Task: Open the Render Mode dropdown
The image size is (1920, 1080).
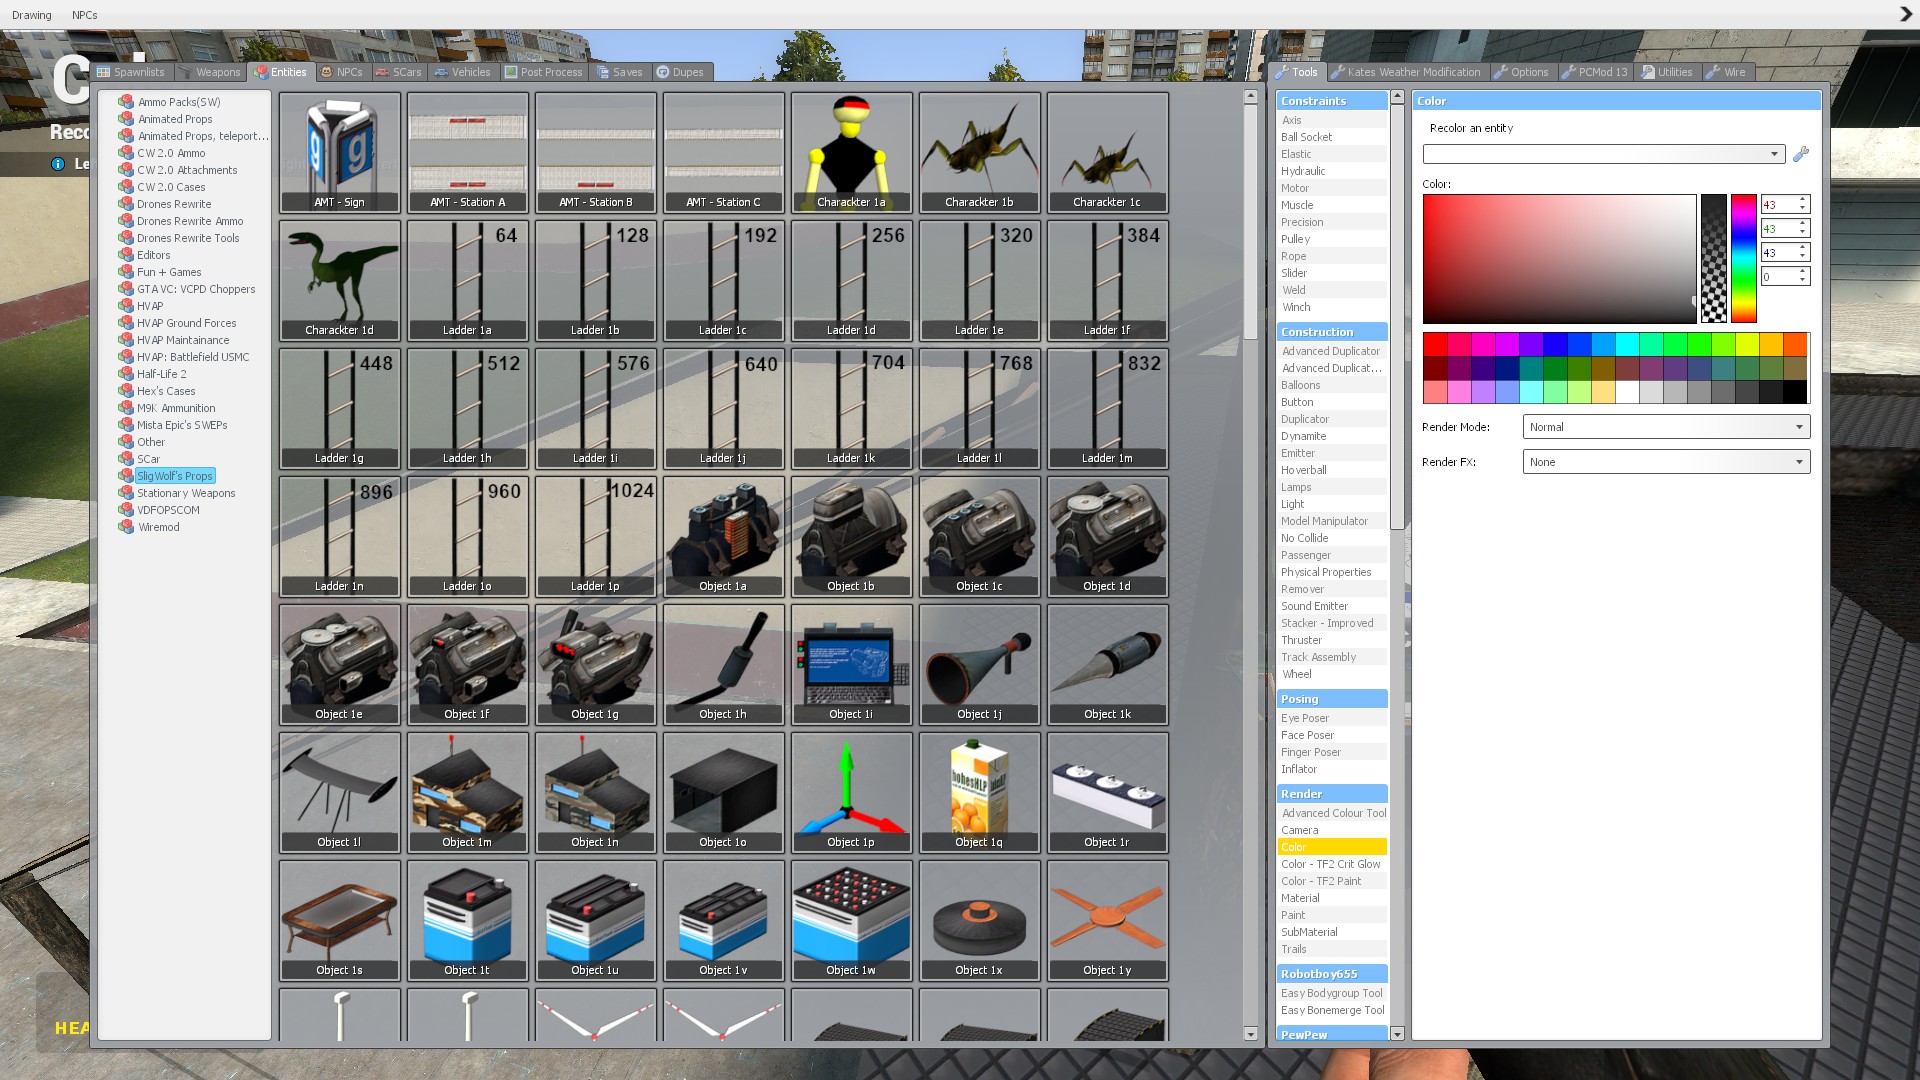Action: [x=1666, y=427]
